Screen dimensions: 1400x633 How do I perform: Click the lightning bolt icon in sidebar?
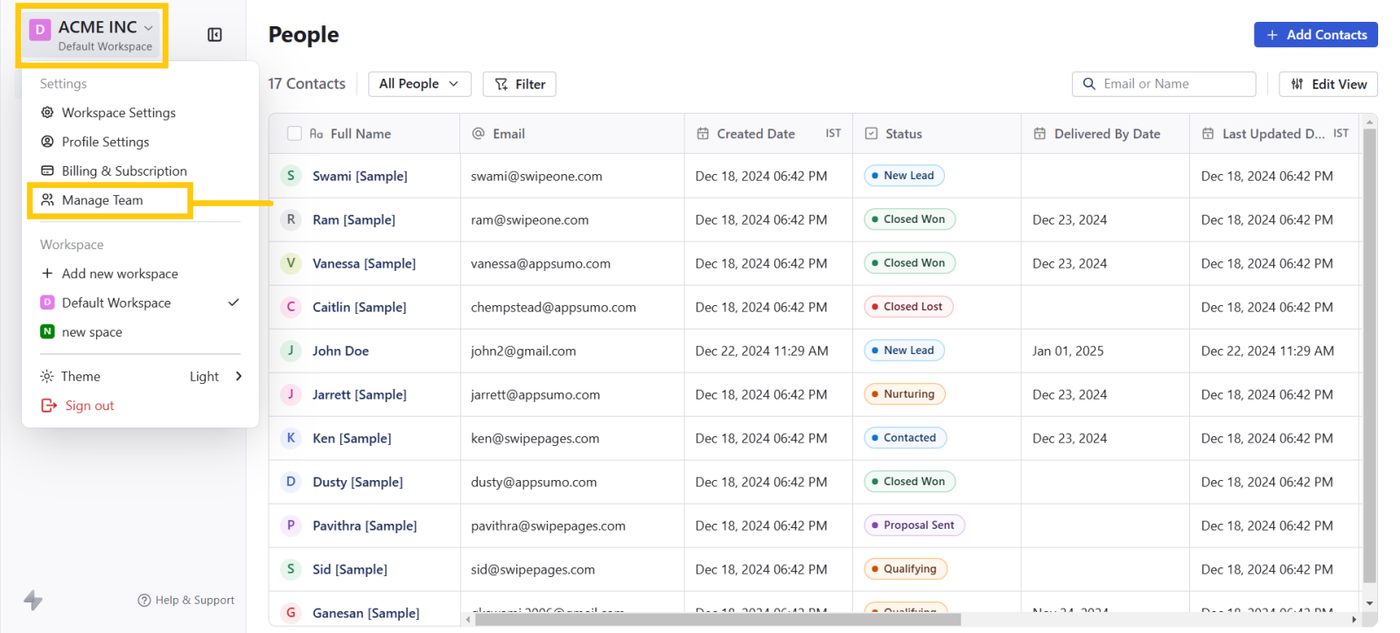pyautogui.click(x=33, y=600)
